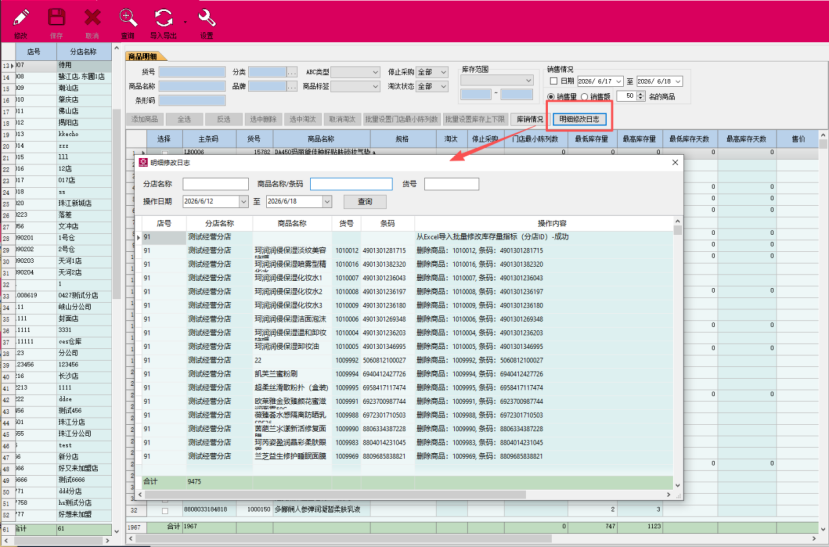Image resolution: width=829 pixels, height=547 pixels.
Task: Click the 查询 magnifier icon in toolbar
Action: pos(128,18)
